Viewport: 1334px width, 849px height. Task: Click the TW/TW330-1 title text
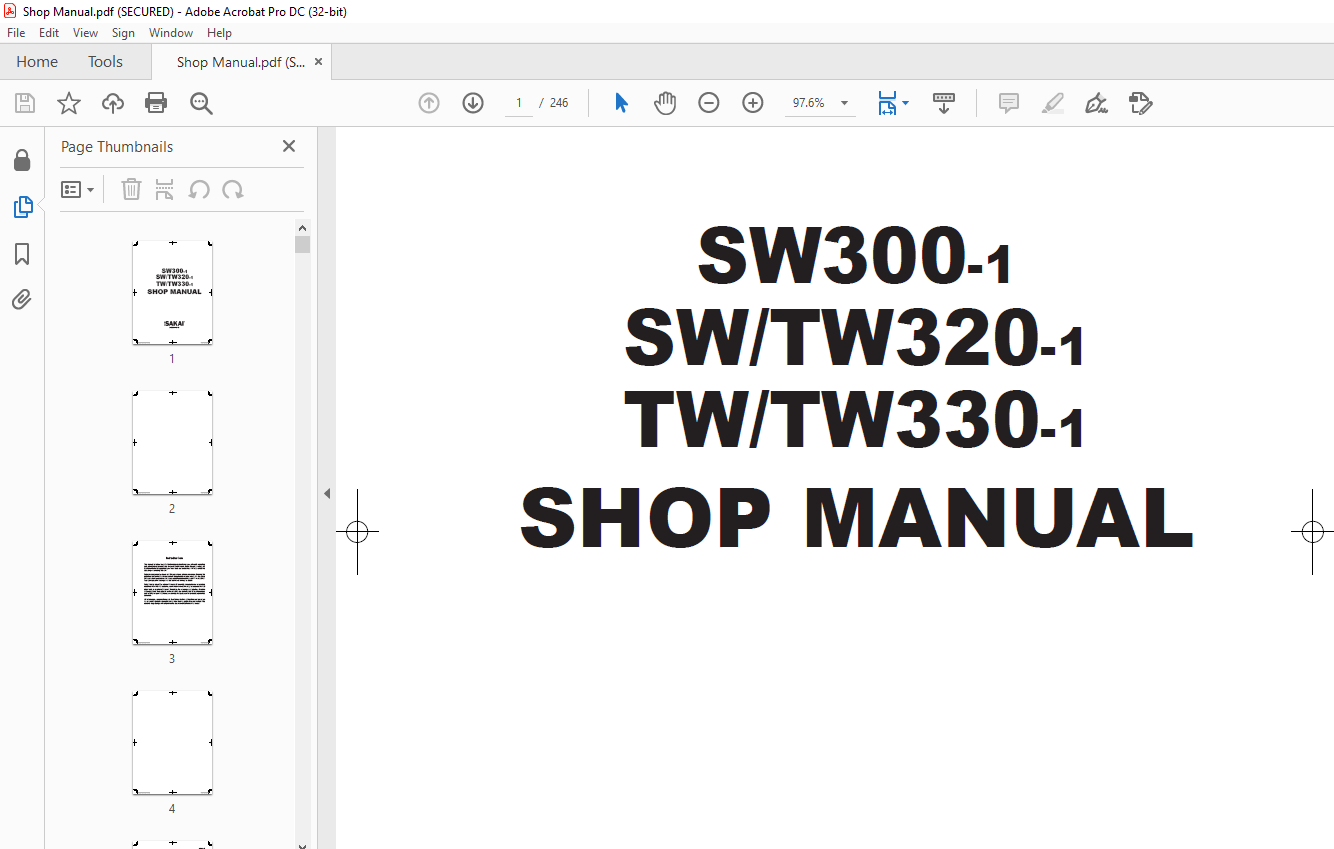coord(855,420)
